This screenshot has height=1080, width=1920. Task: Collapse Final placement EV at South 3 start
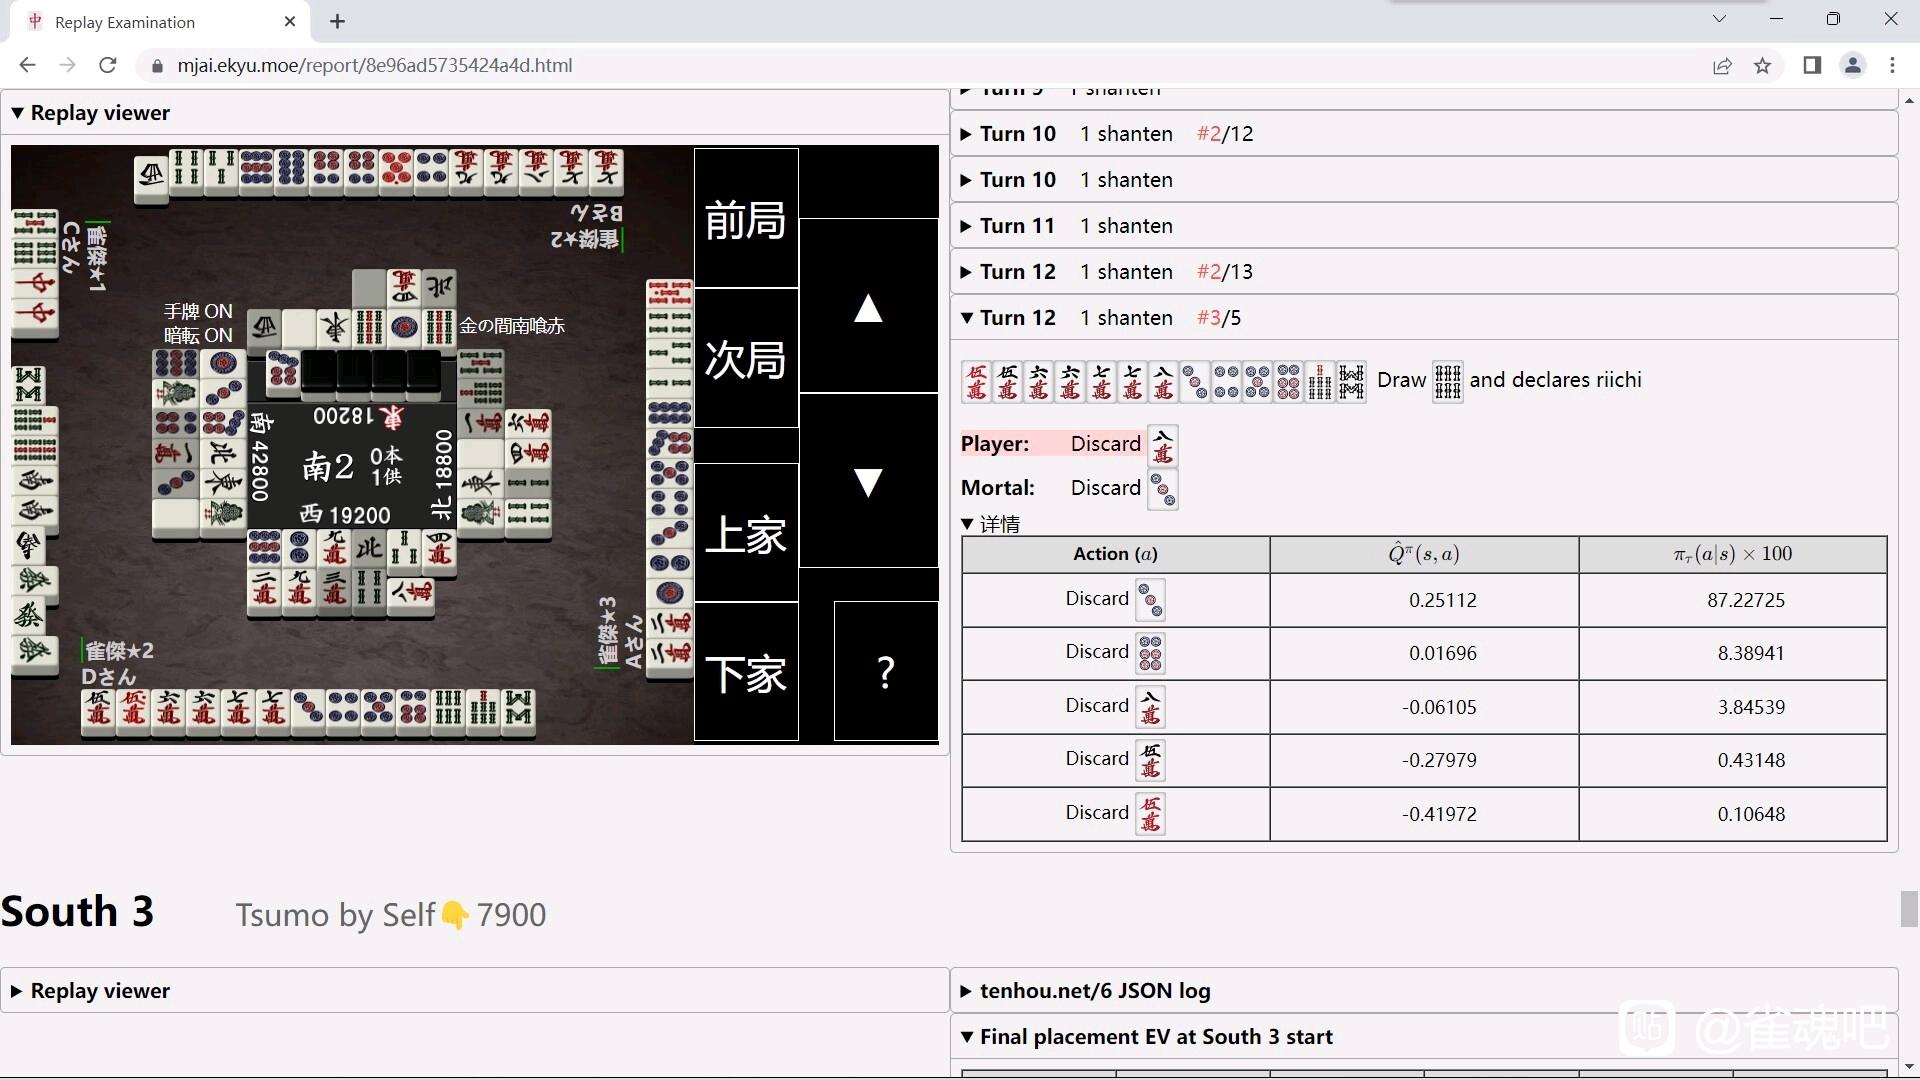coord(1424,1036)
